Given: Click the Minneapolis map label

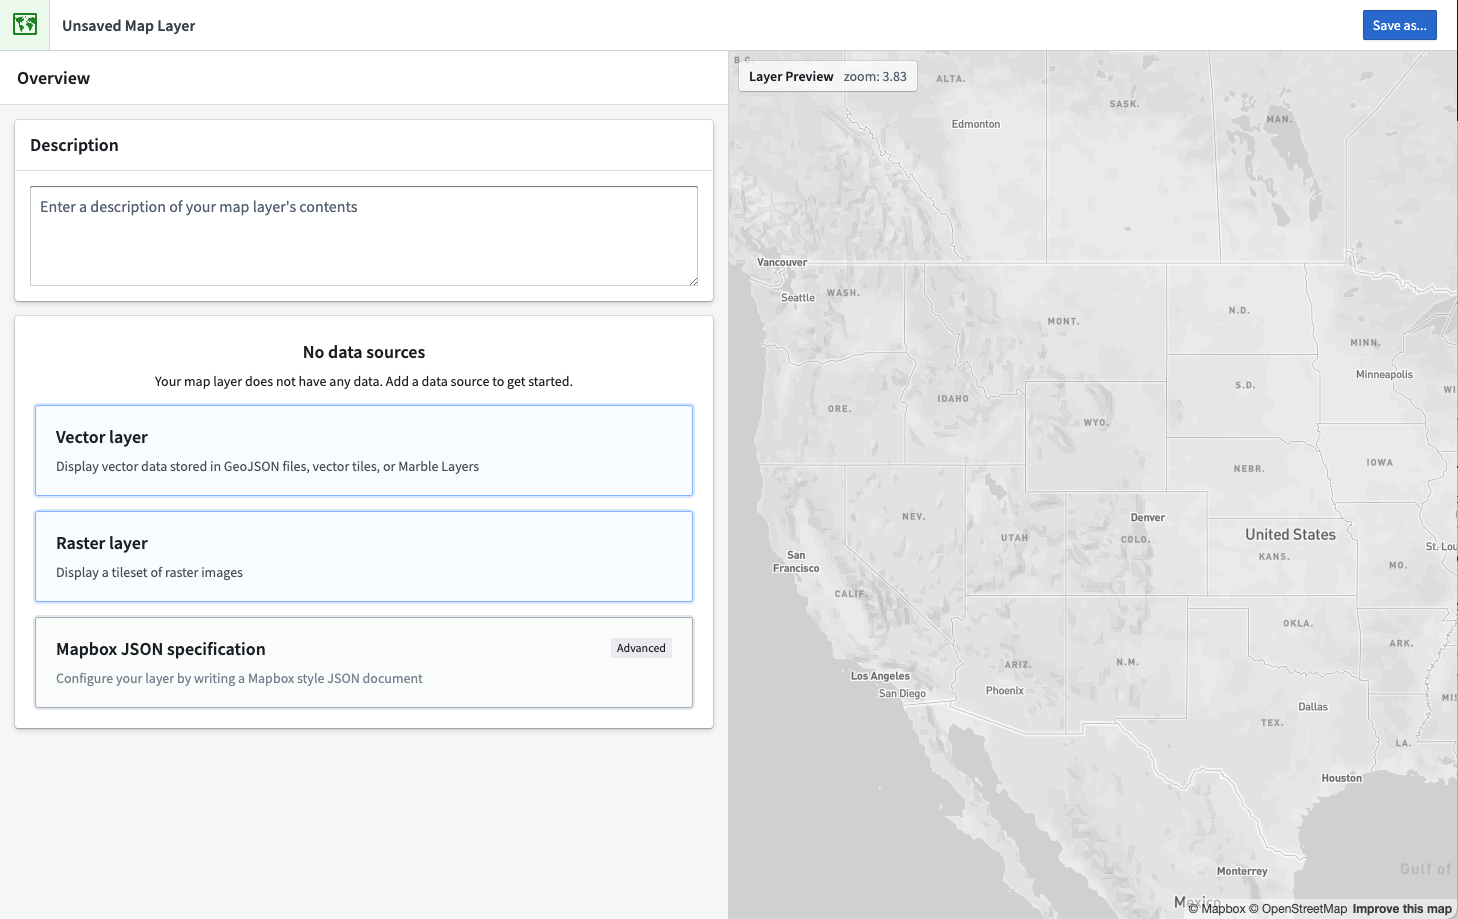Looking at the screenshot, I should click(1385, 375).
